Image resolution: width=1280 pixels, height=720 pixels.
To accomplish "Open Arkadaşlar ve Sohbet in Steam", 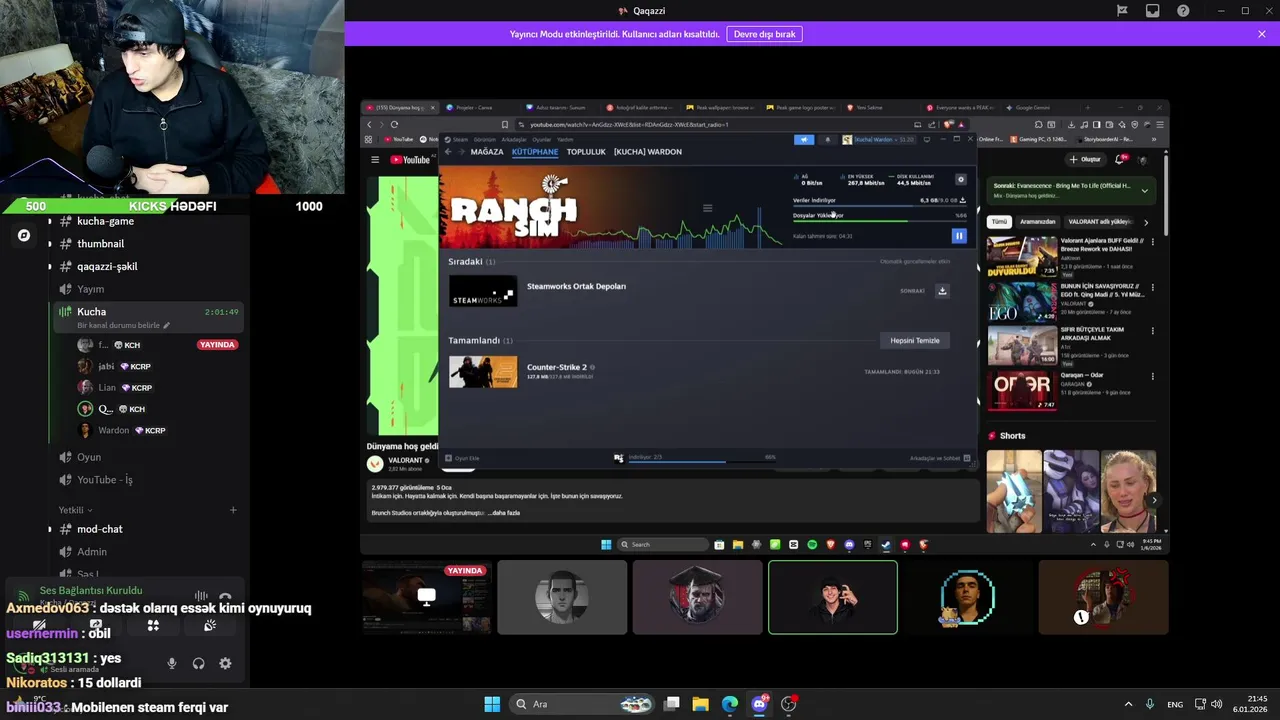I will 940,458.
